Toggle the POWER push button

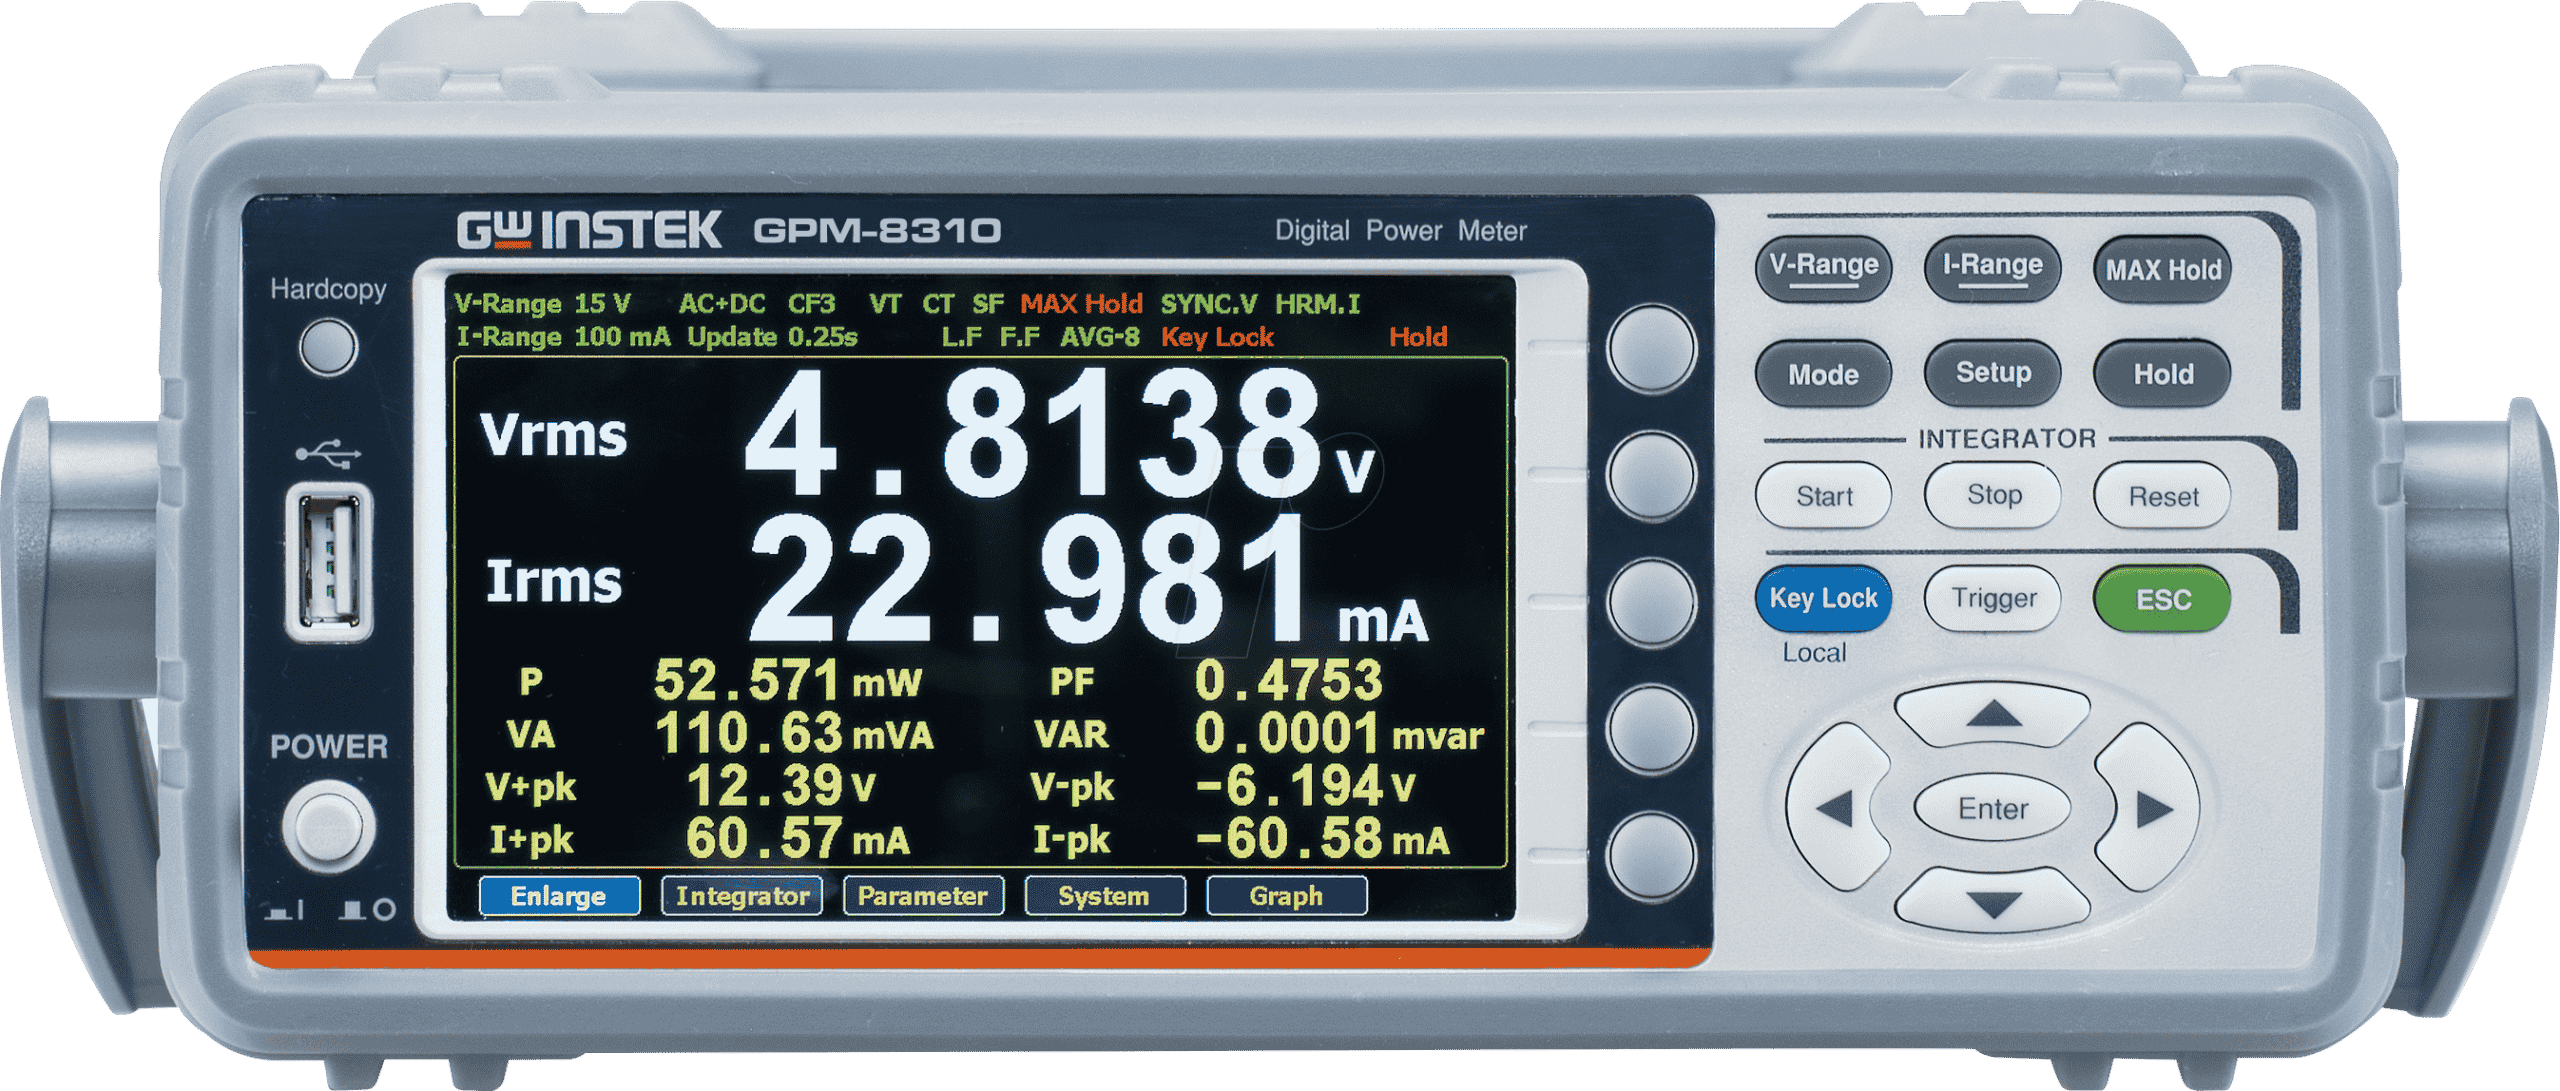(328, 827)
